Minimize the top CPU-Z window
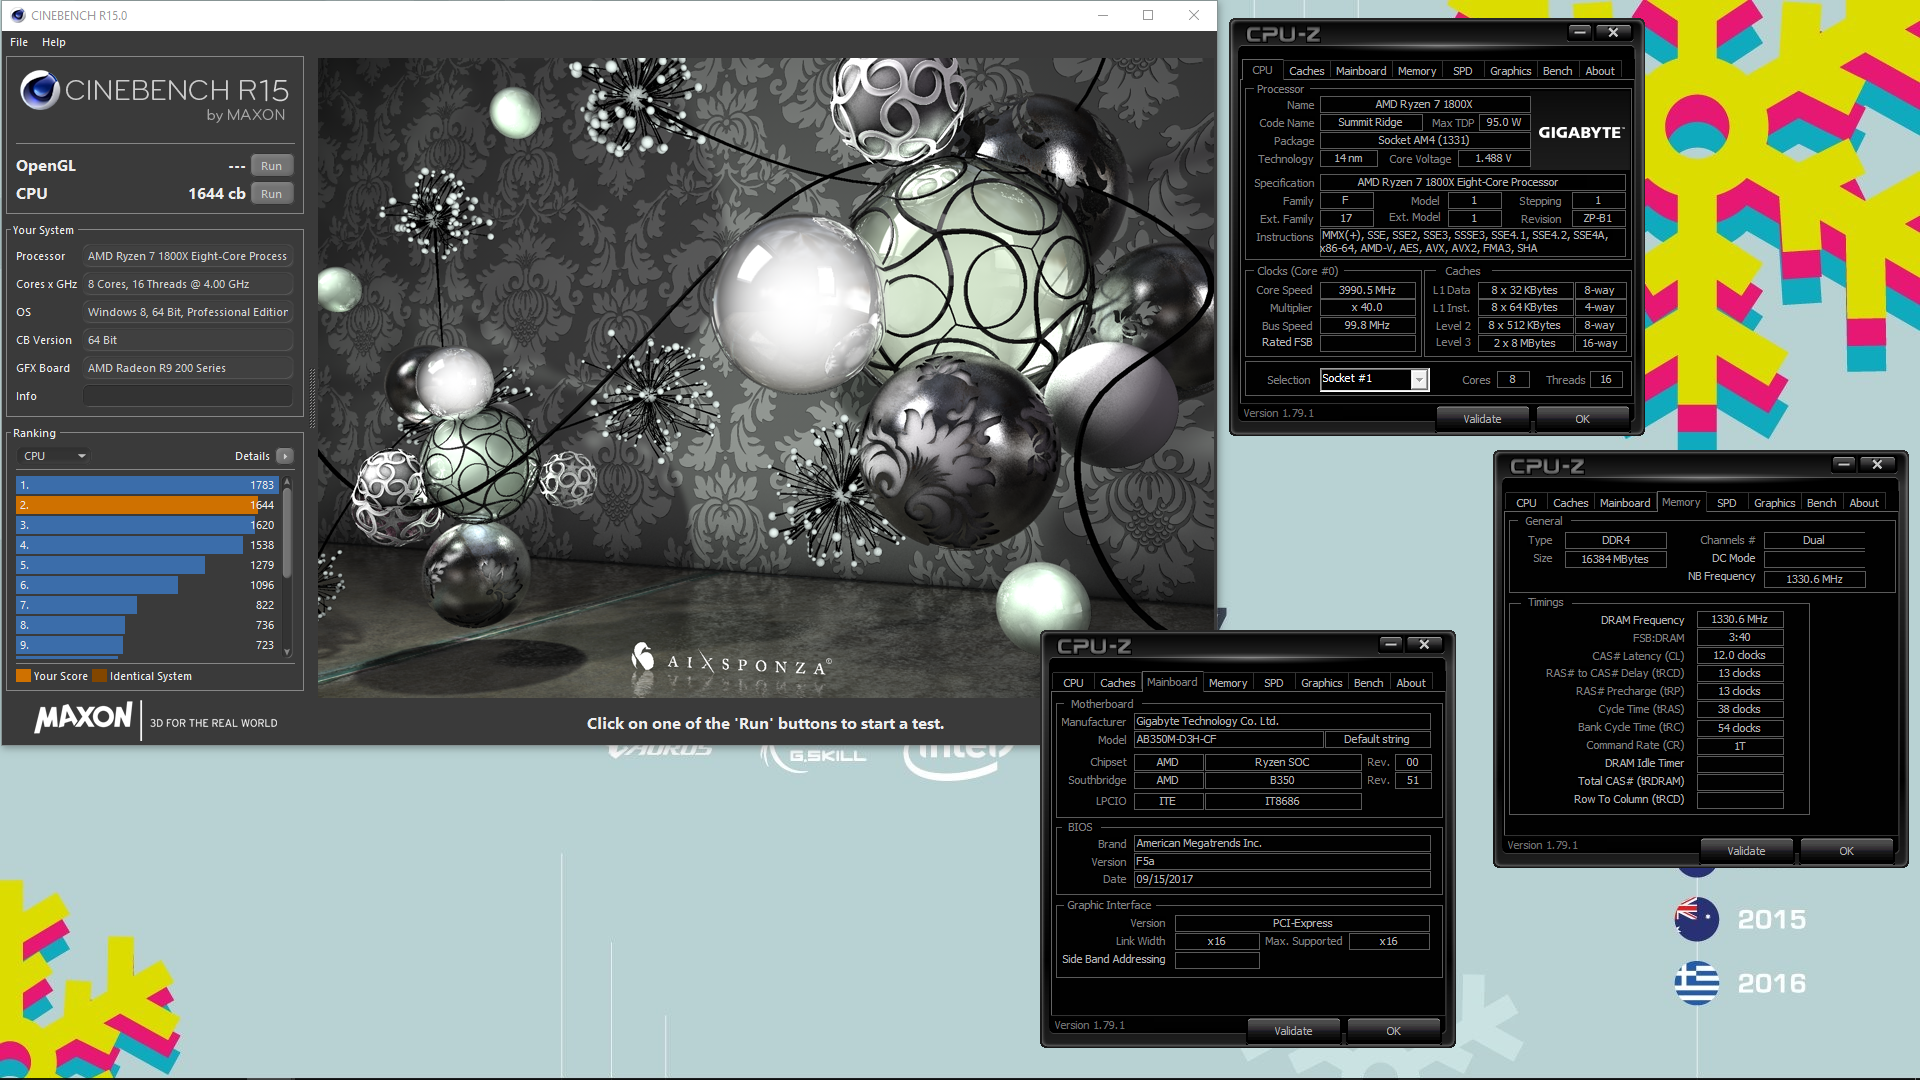This screenshot has width=1920, height=1080. coord(1580,32)
